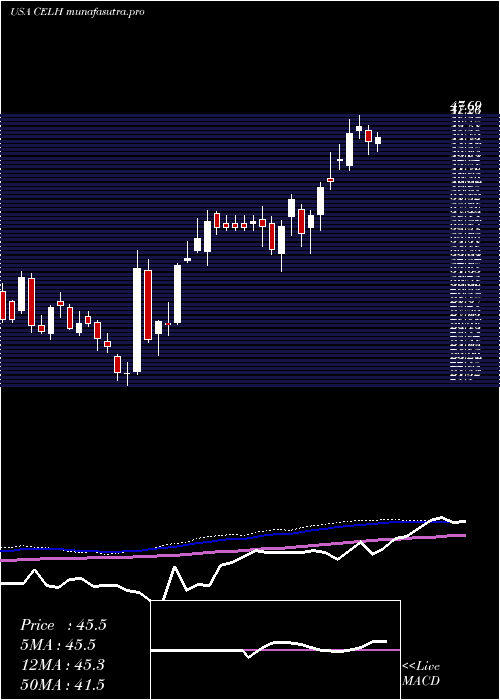The height and width of the screenshot is (700, 500).
Task: Click the '50MA : 41.5' value
Action: 62,684
